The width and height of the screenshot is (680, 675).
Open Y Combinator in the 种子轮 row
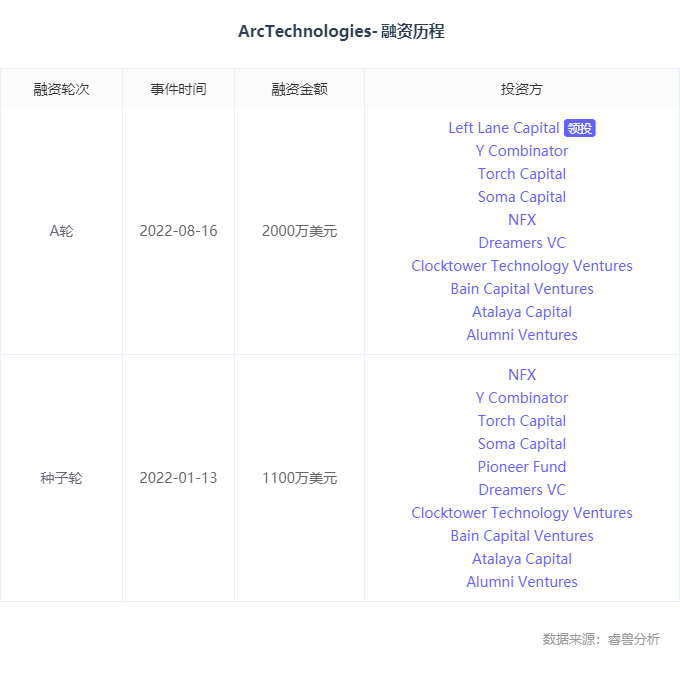point(522,398)
